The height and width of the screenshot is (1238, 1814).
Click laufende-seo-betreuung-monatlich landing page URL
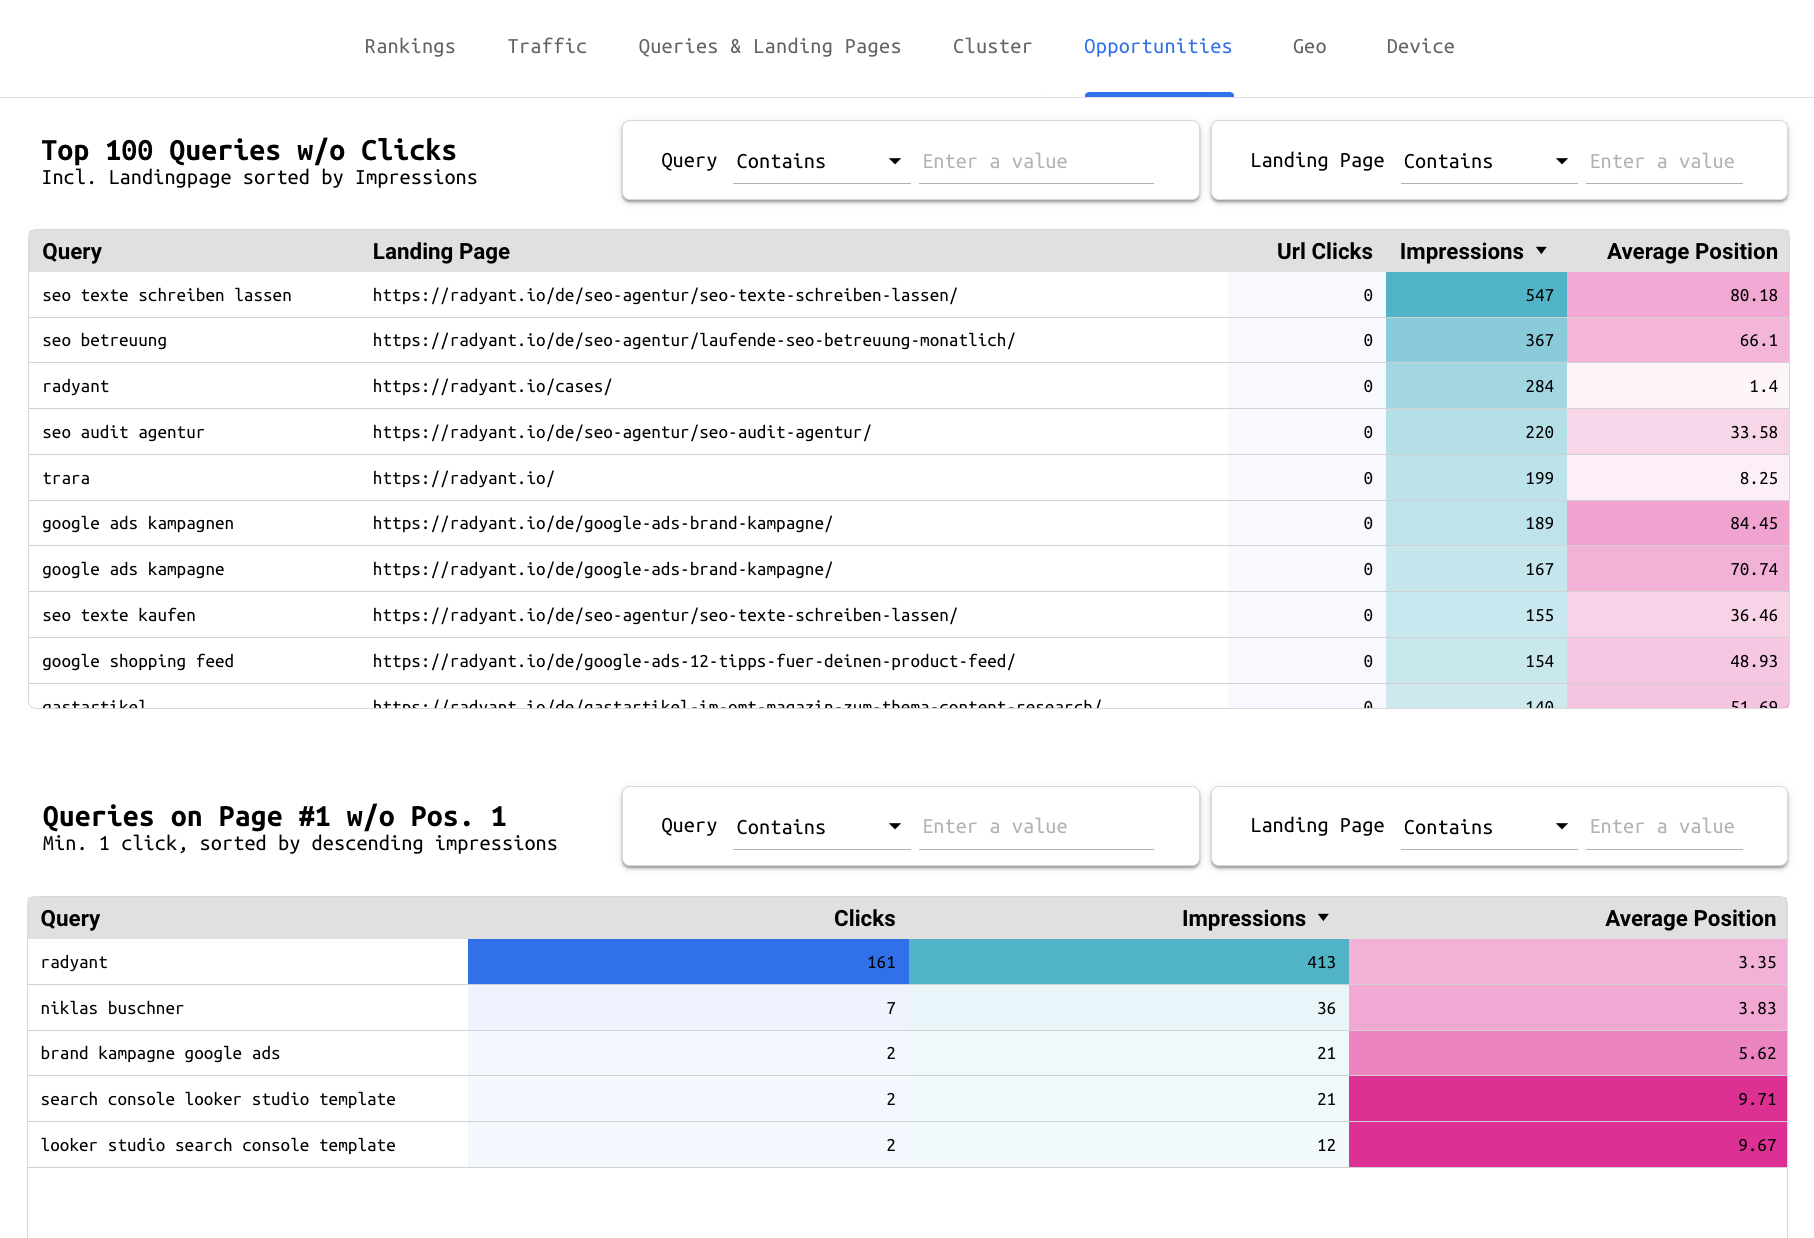(694, 340)
